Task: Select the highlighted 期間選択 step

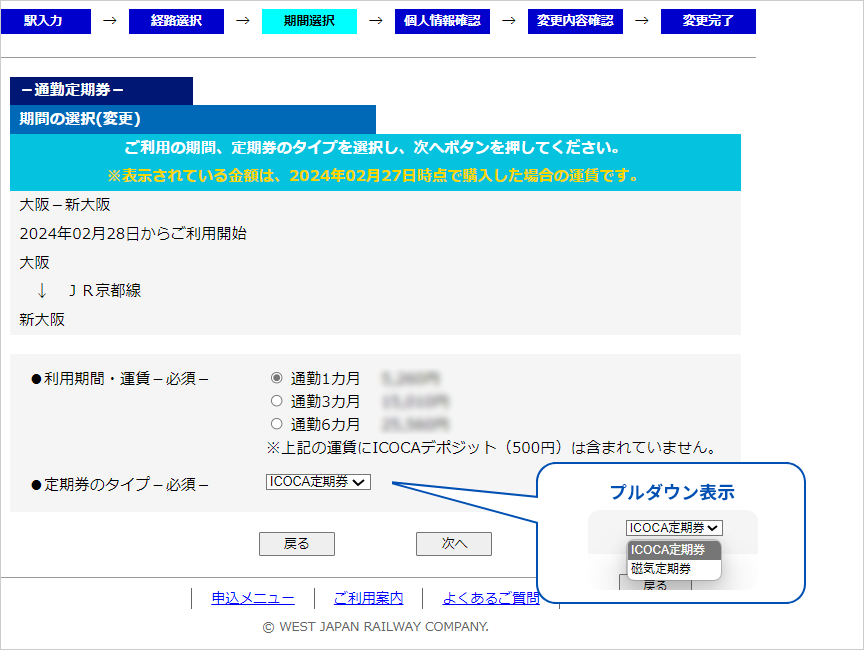Action: [309, 21]
